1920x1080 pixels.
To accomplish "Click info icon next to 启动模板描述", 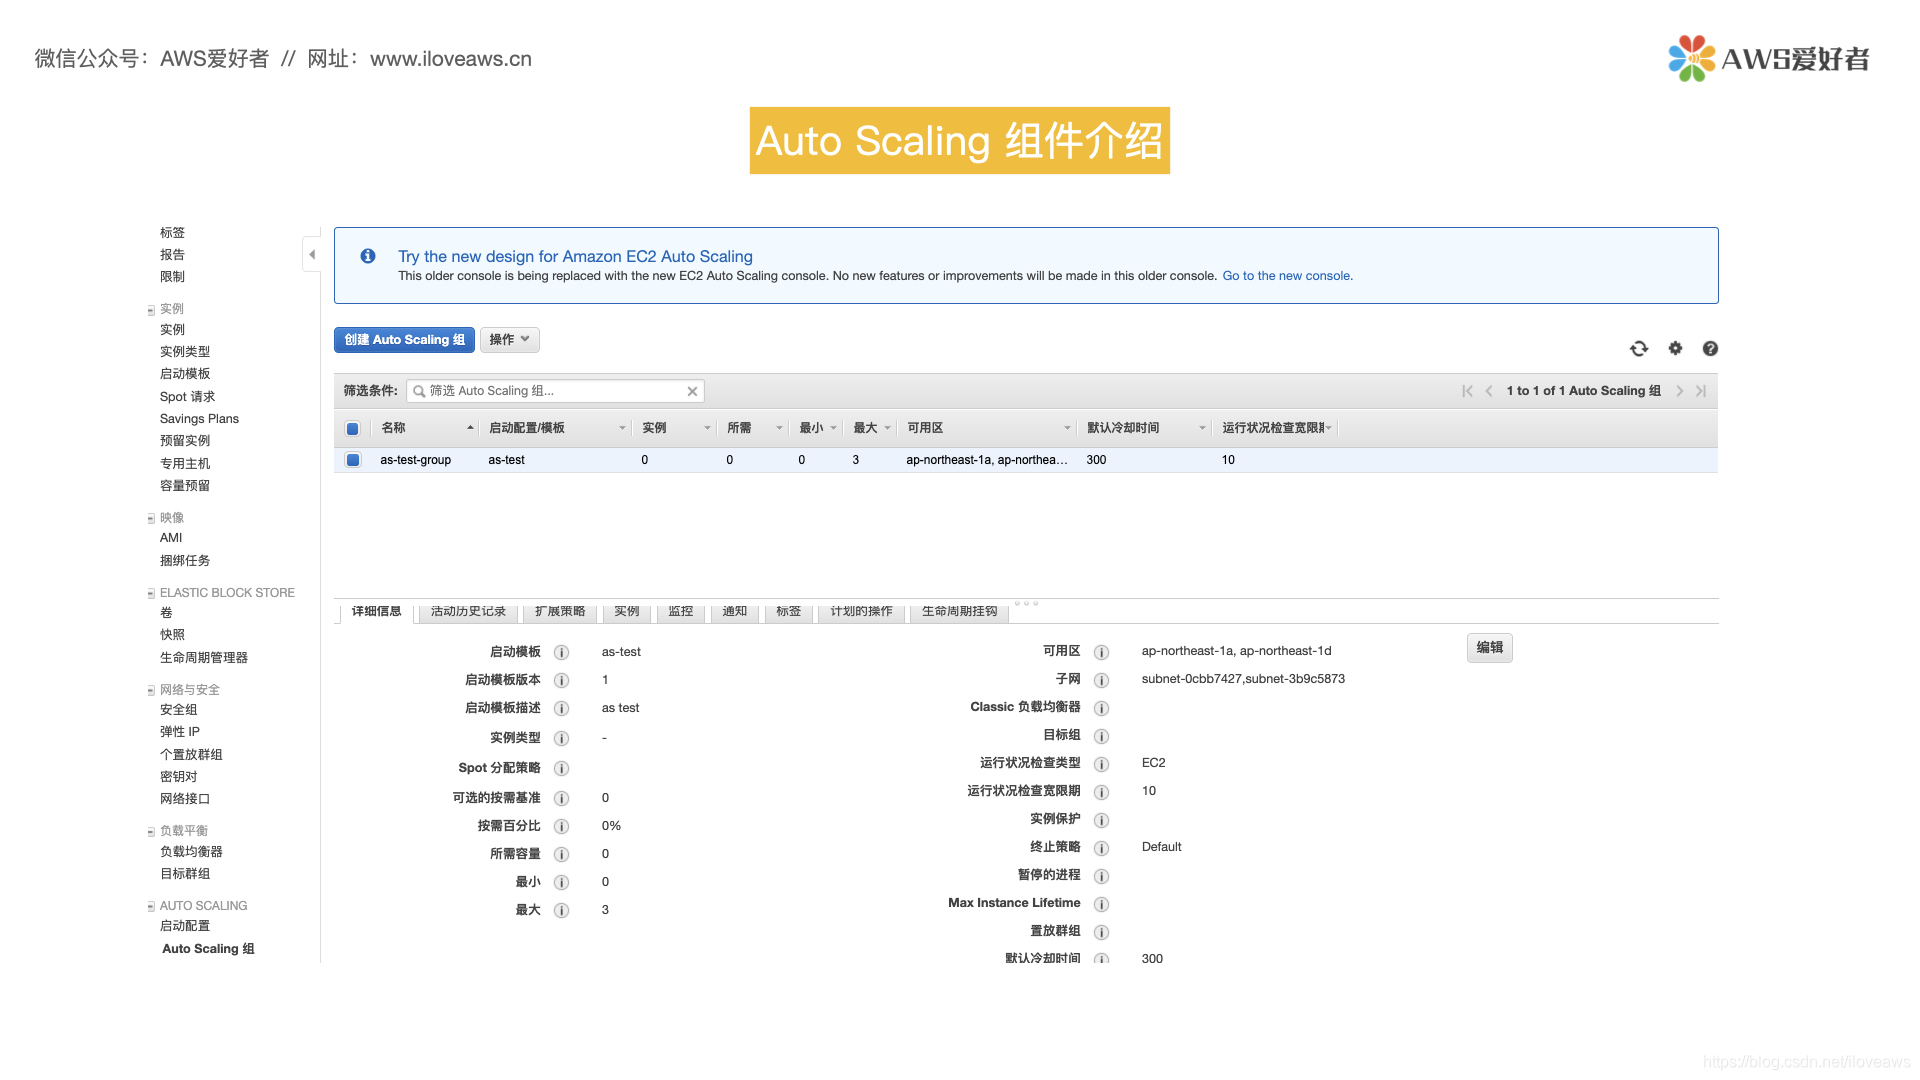I will point(562,709).
